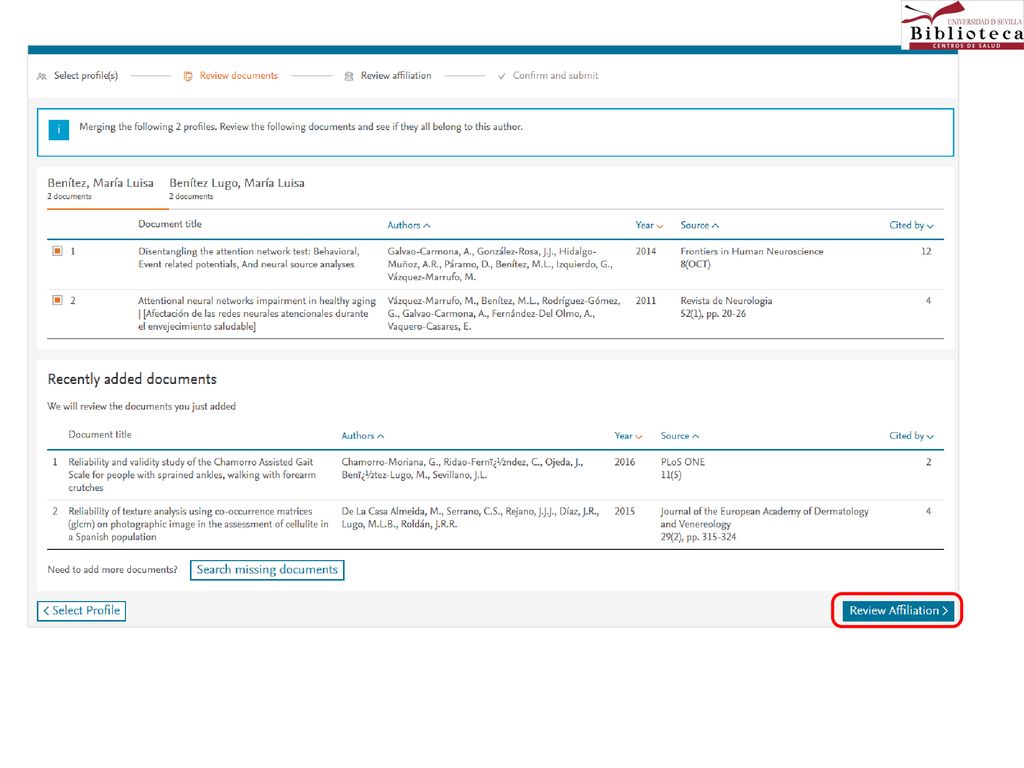
Task: Sort upper table by Year
Action: click(649, 225)
